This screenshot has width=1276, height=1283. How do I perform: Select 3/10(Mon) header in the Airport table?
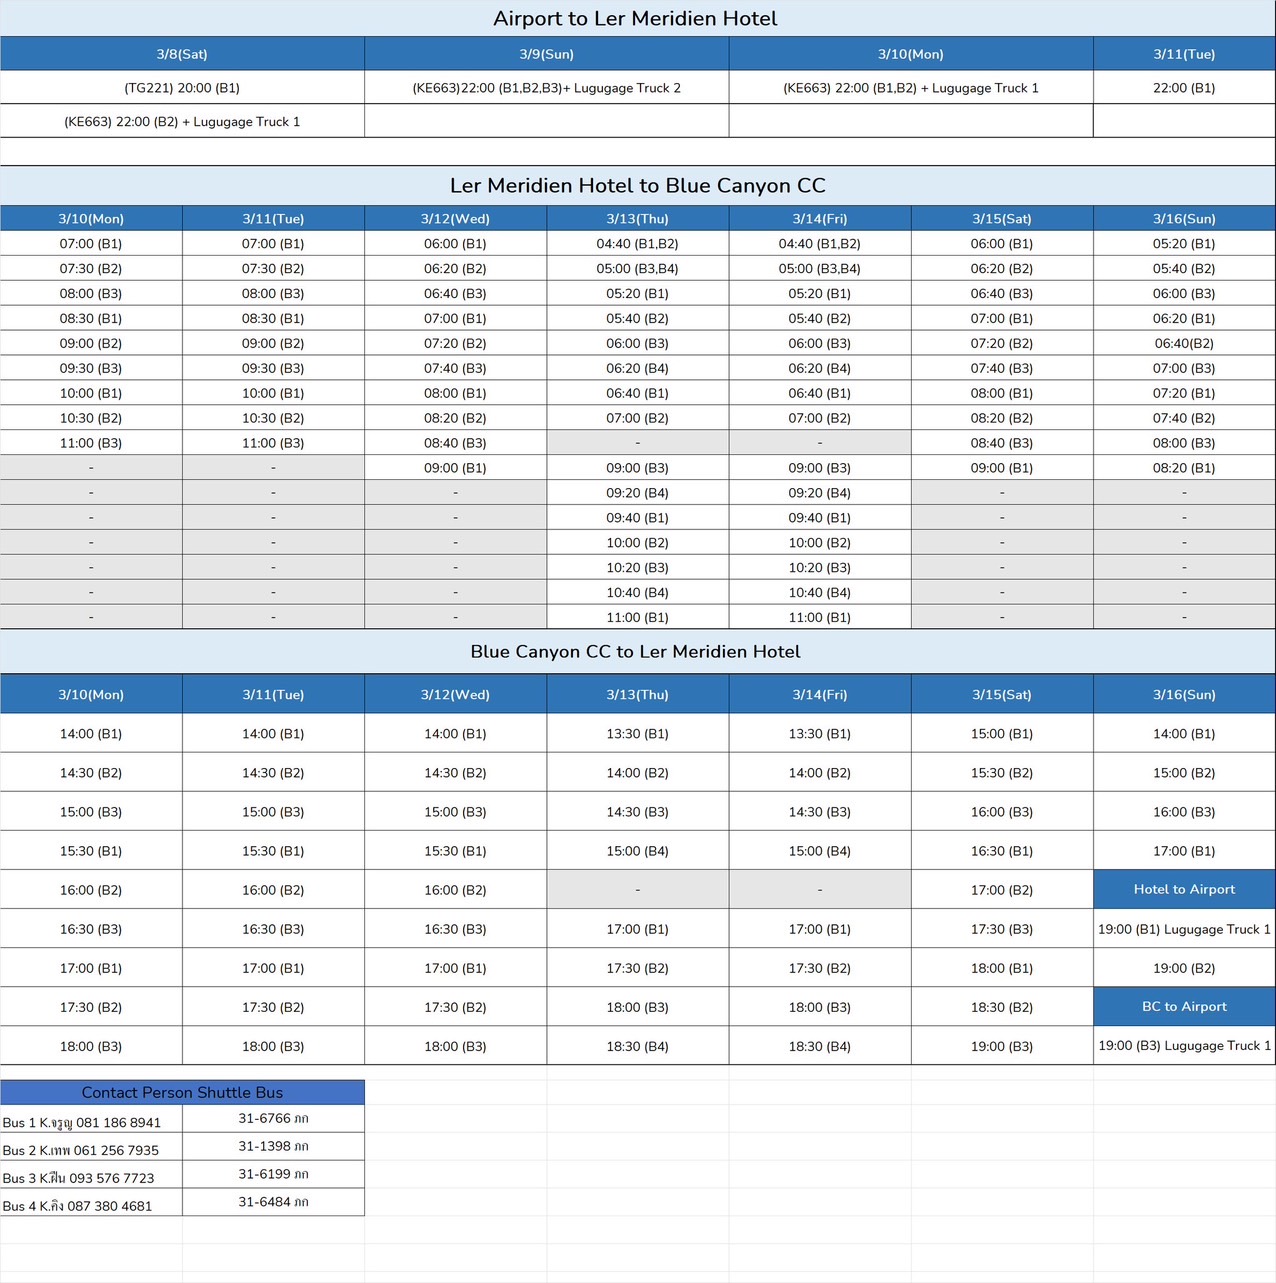click(911, 54)
